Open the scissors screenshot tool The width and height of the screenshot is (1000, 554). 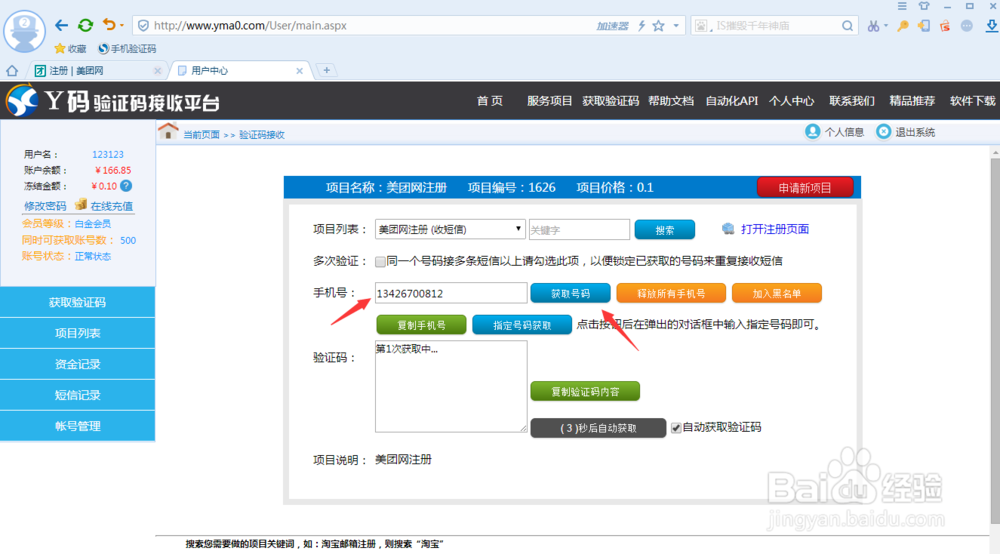click(x=873, y=26)
